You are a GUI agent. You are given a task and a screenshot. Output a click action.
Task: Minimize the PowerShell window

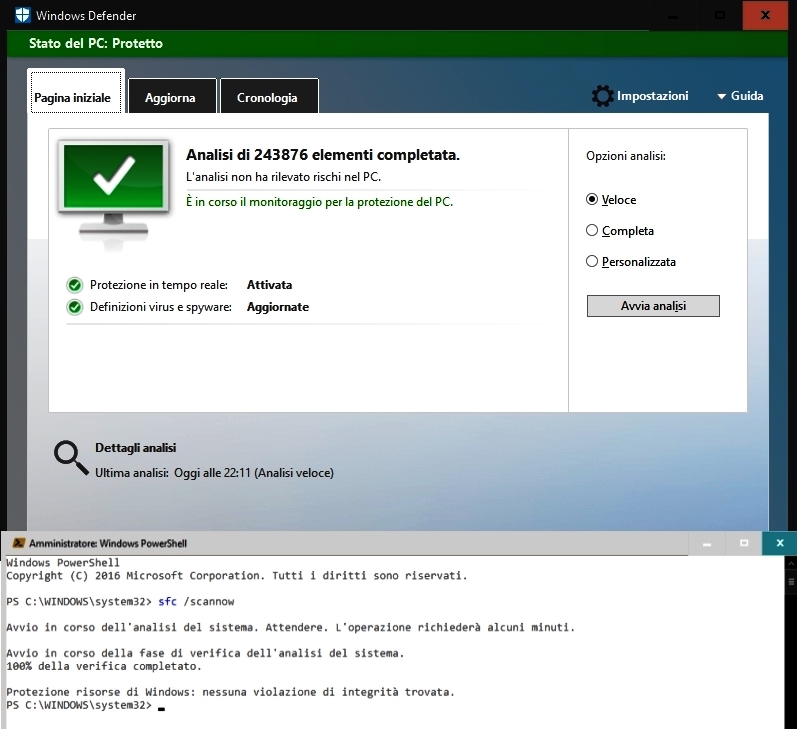[707, 543]
